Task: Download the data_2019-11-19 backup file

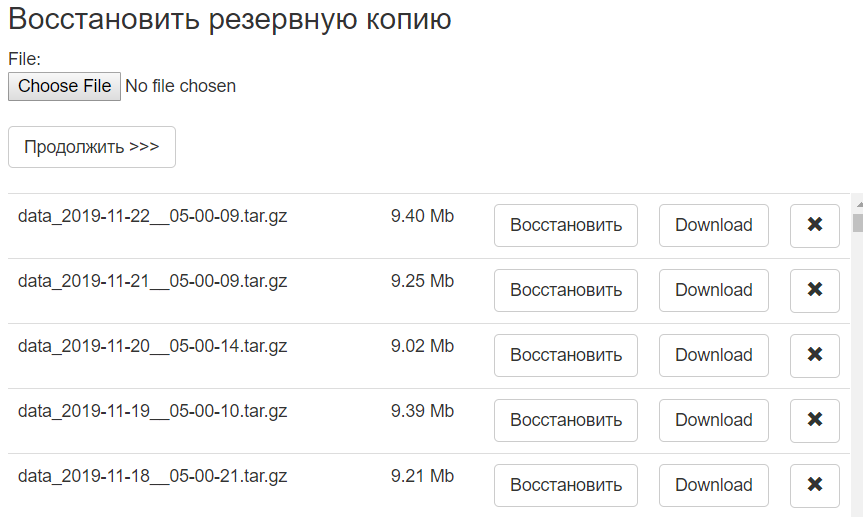Action: click(x=713, y=420)
